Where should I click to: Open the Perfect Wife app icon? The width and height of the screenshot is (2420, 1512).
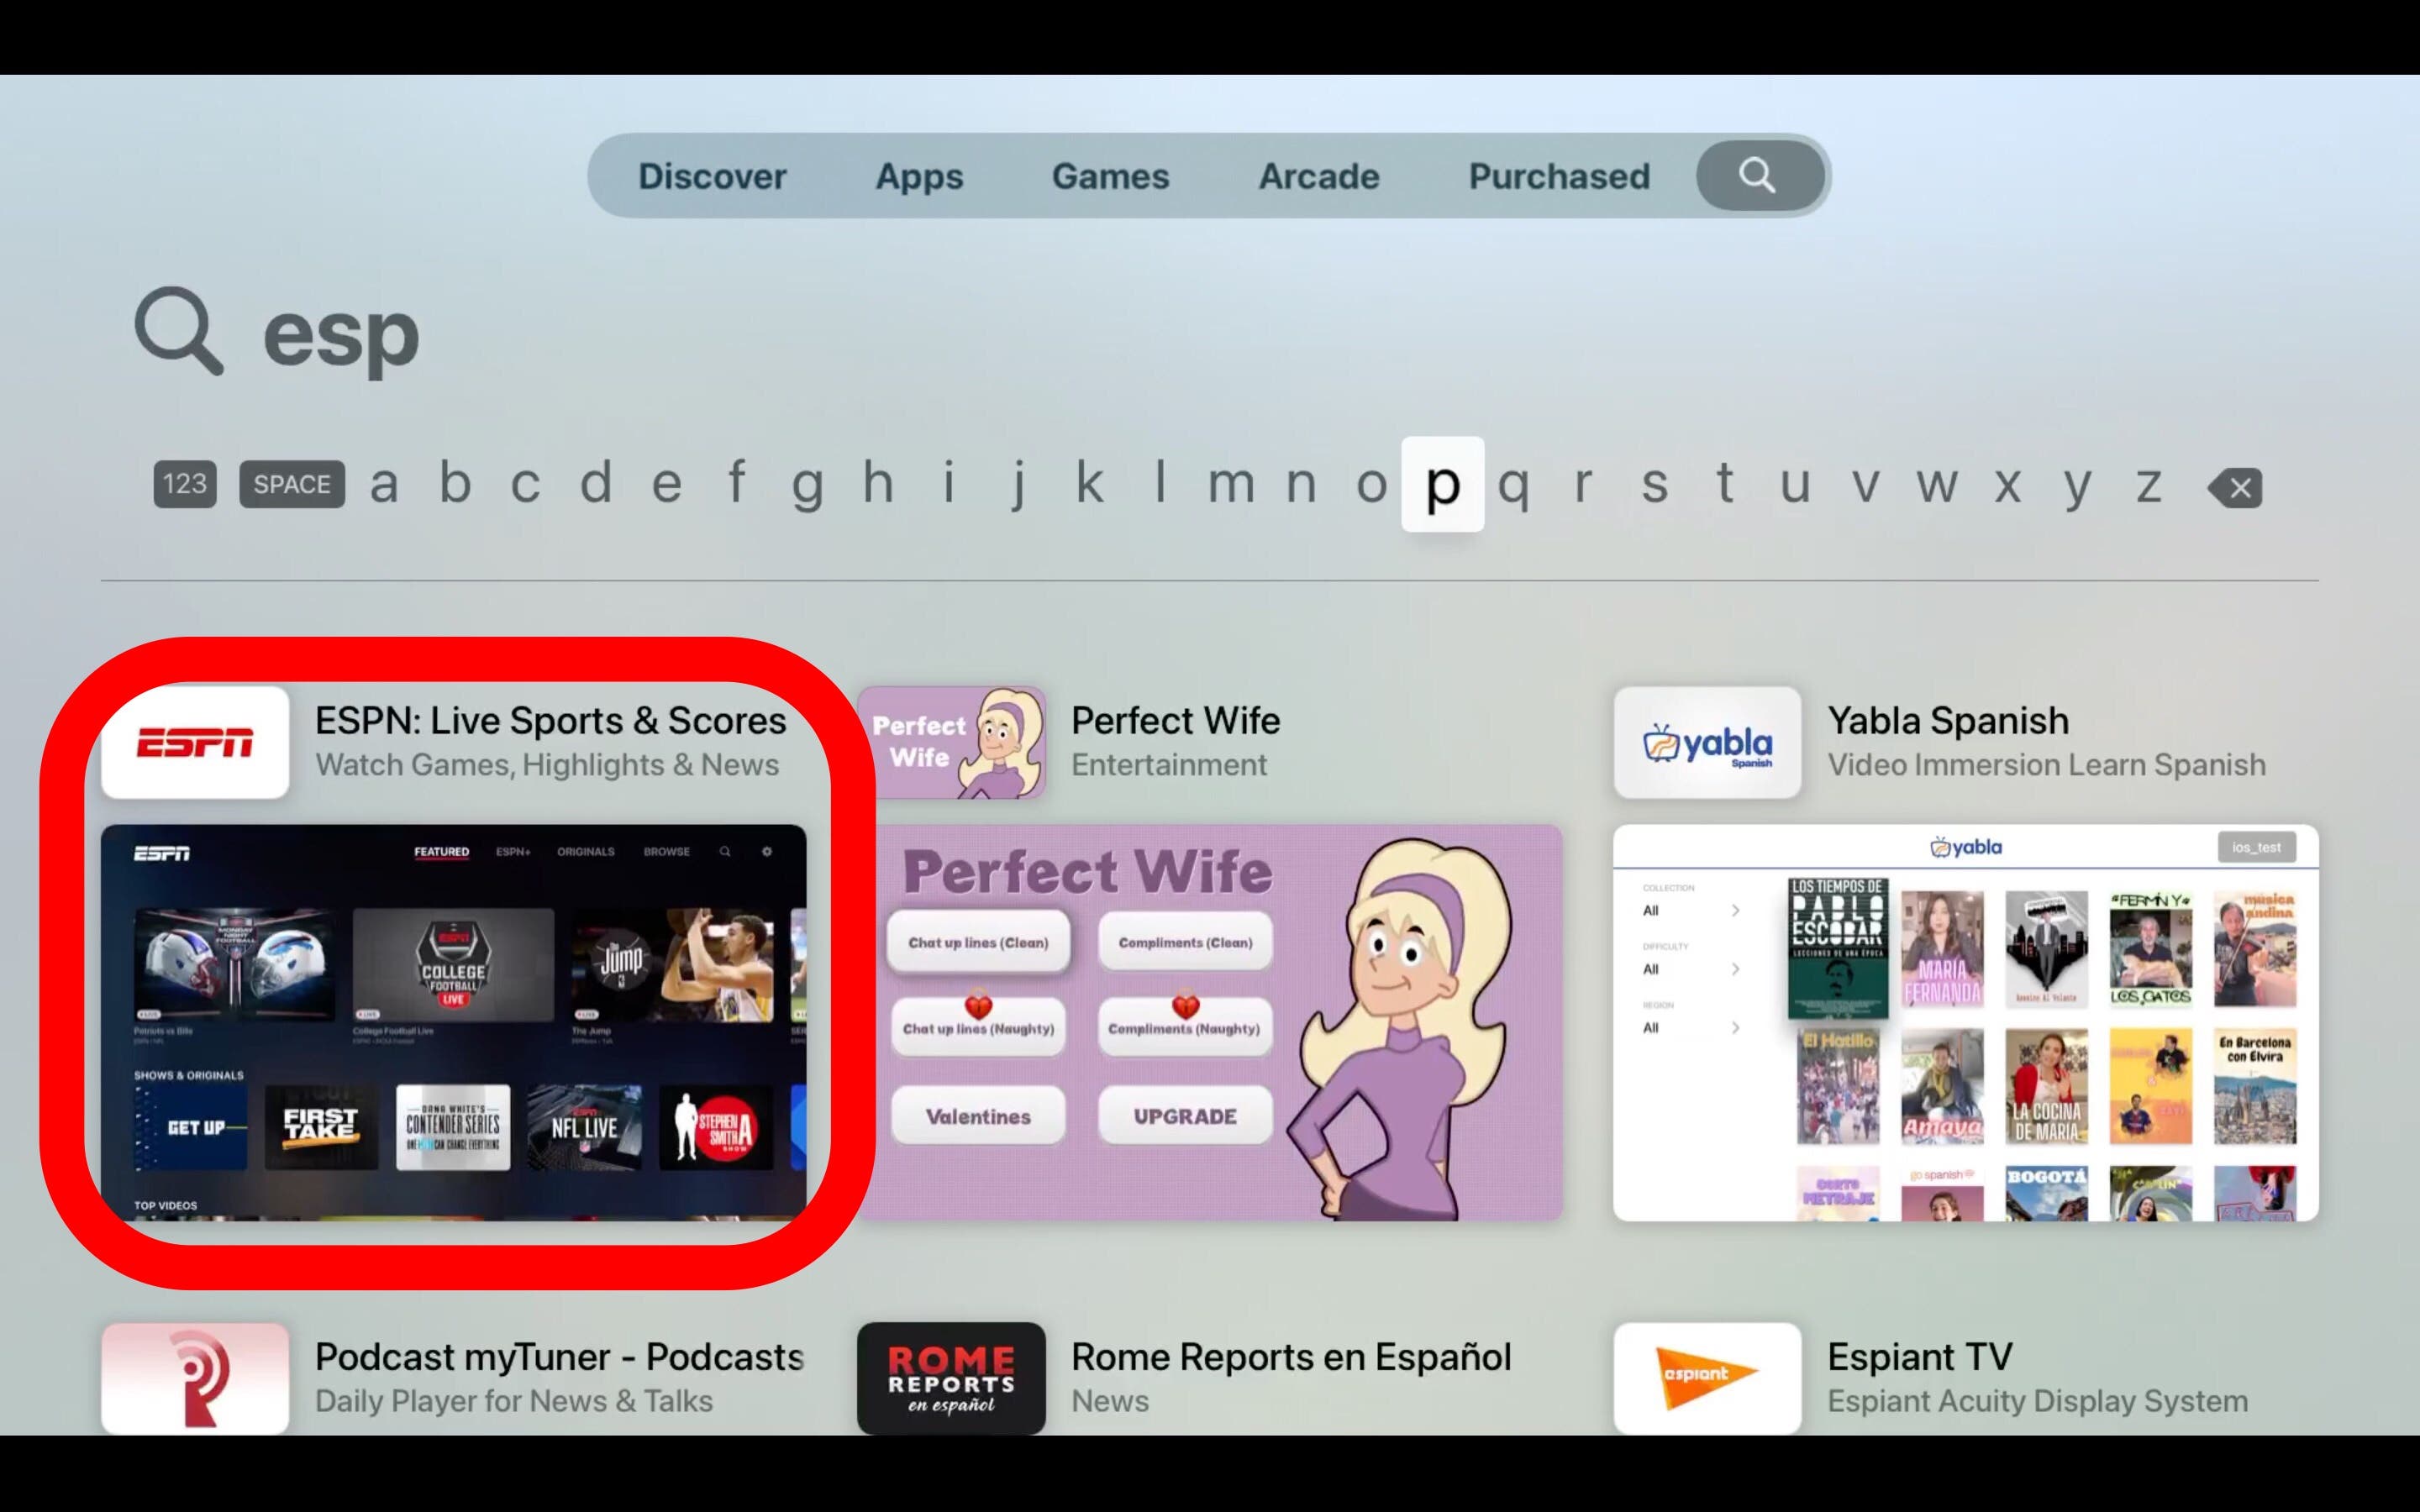click(x=951, y=742)
